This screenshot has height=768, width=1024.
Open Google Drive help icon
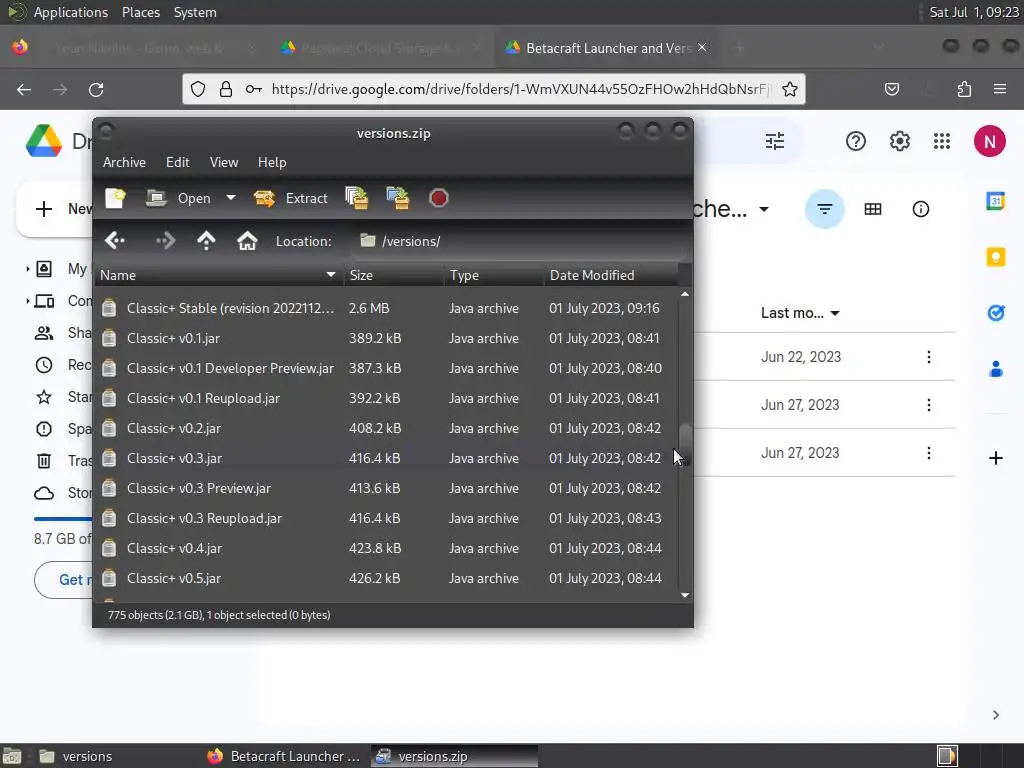point(856,141)
